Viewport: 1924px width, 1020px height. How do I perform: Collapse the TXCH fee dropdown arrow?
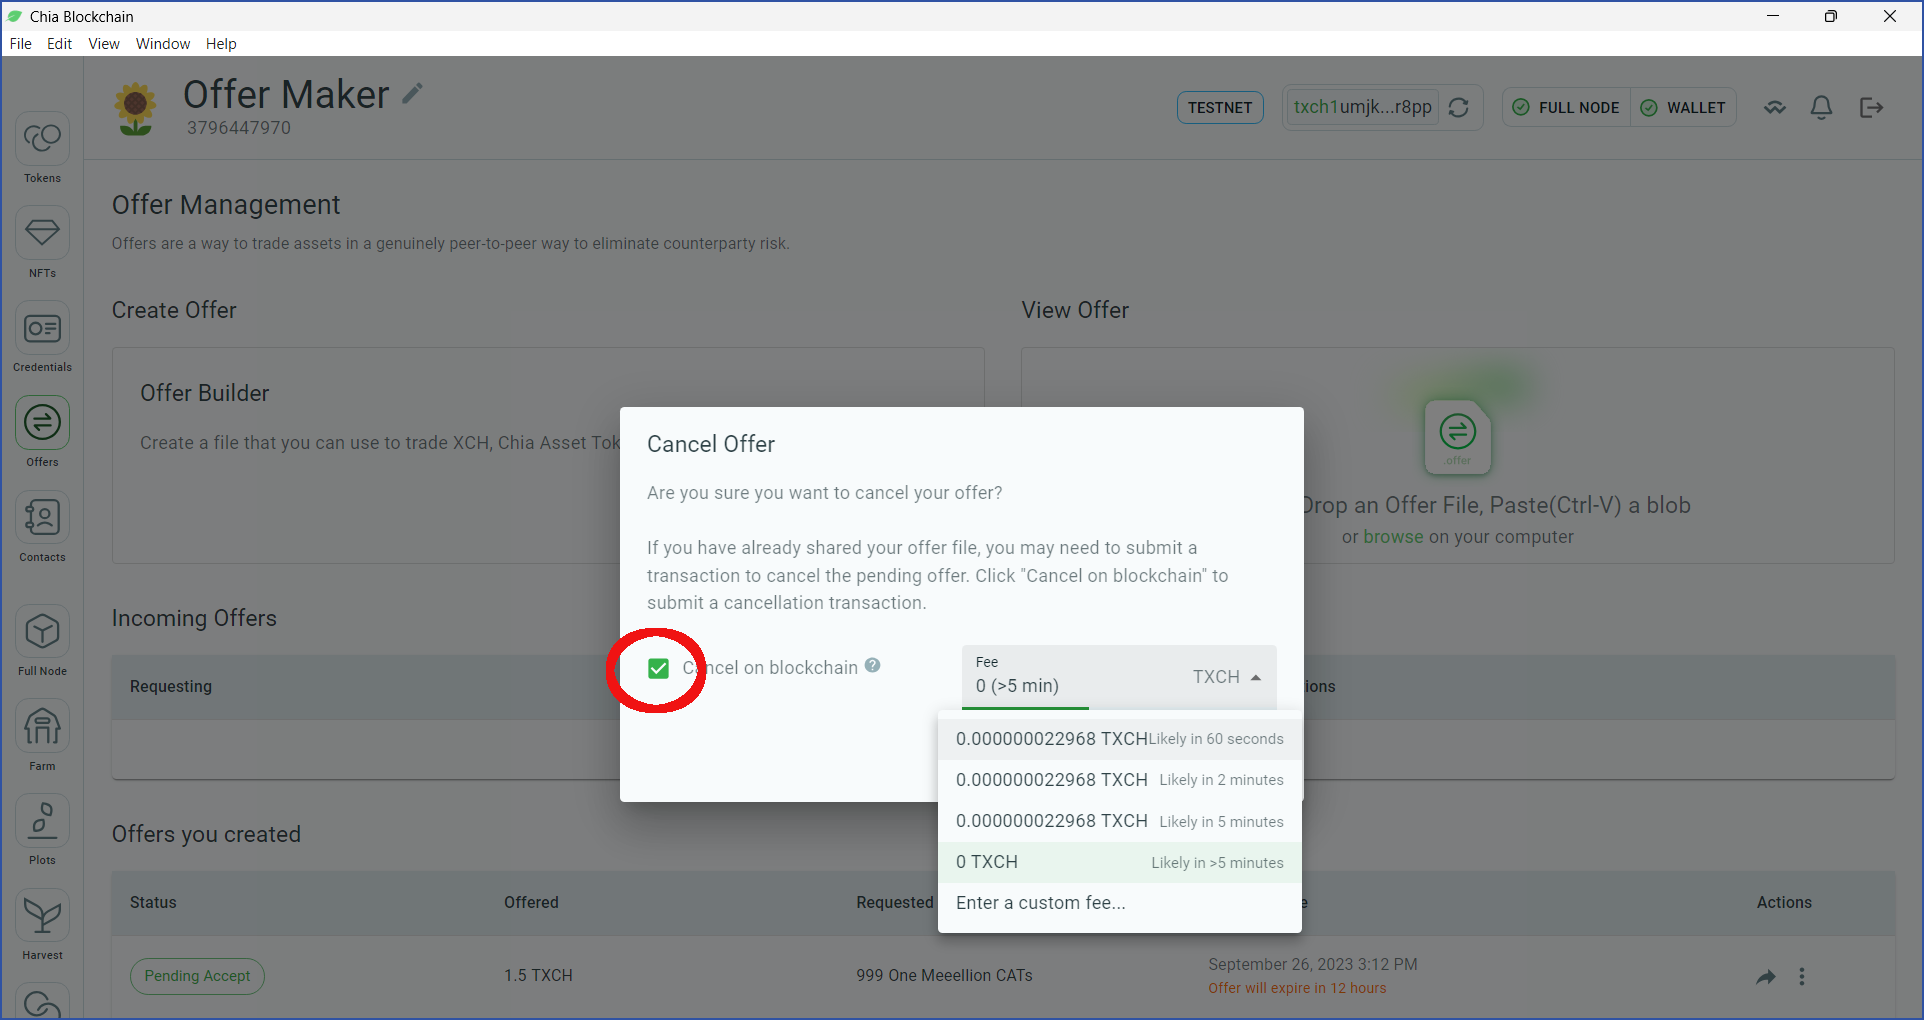click(x=1255, y=677)
